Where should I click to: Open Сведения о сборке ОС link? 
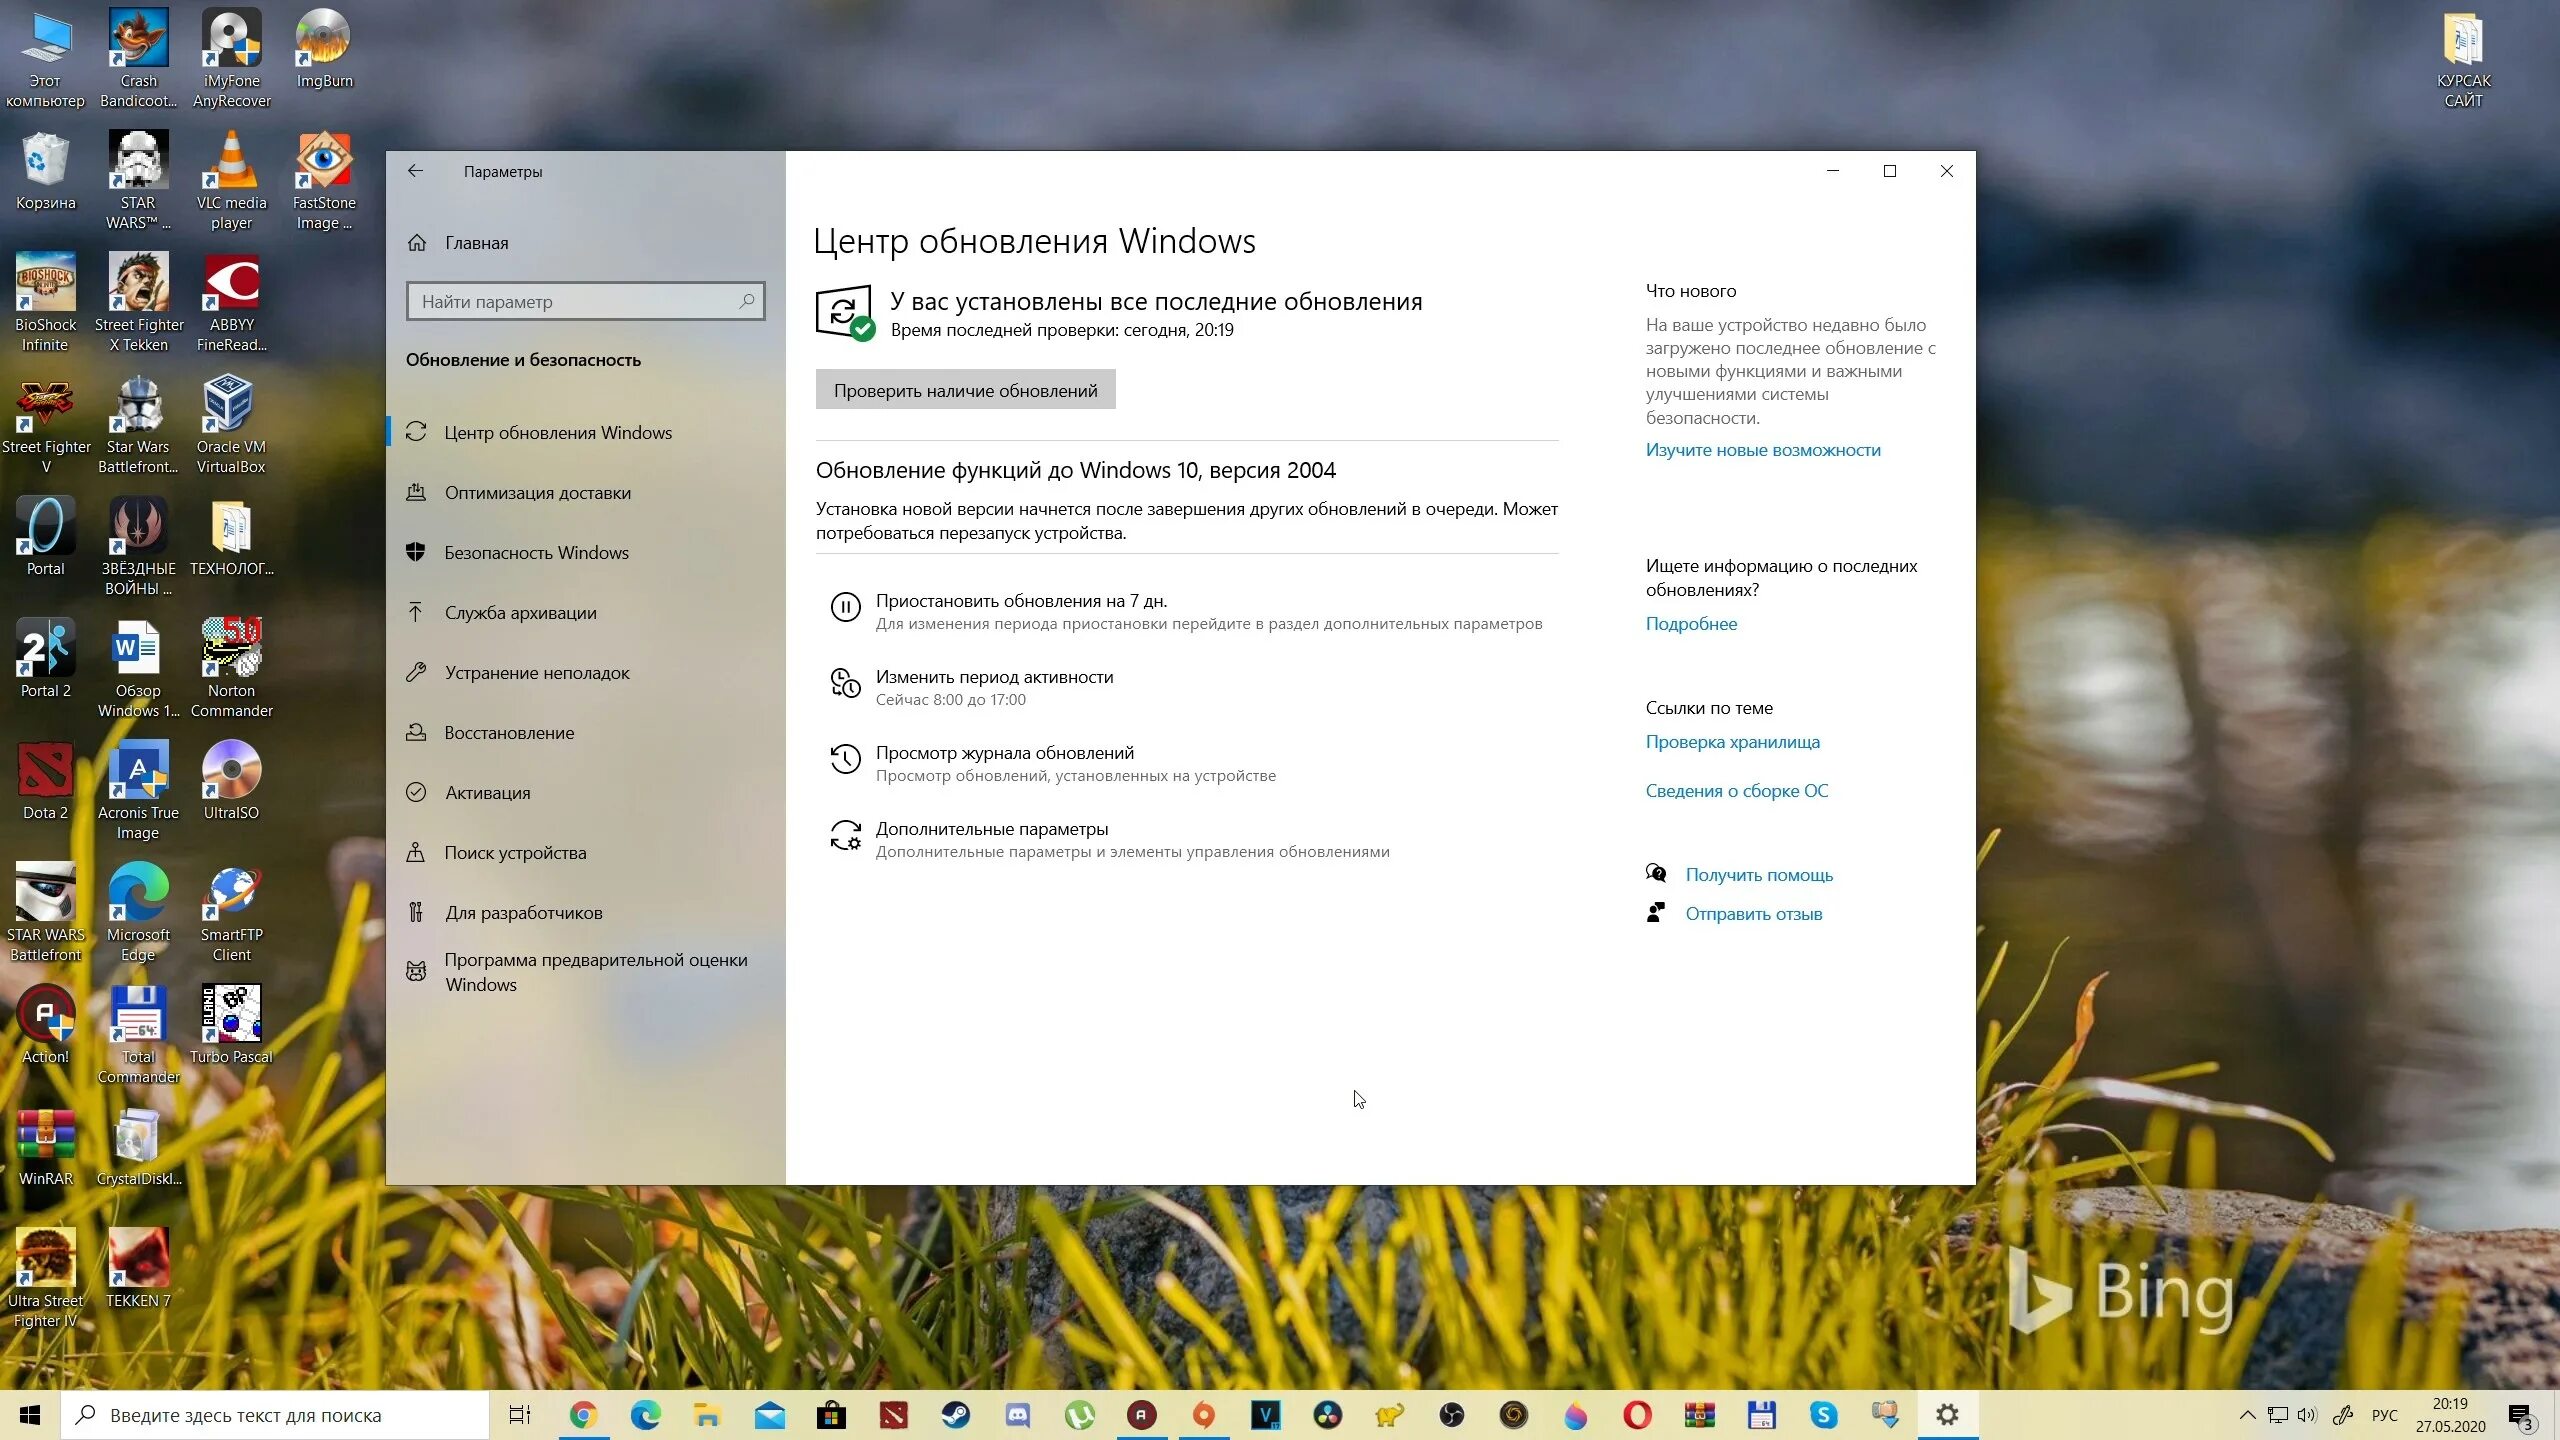click(x=1736, y=791)
